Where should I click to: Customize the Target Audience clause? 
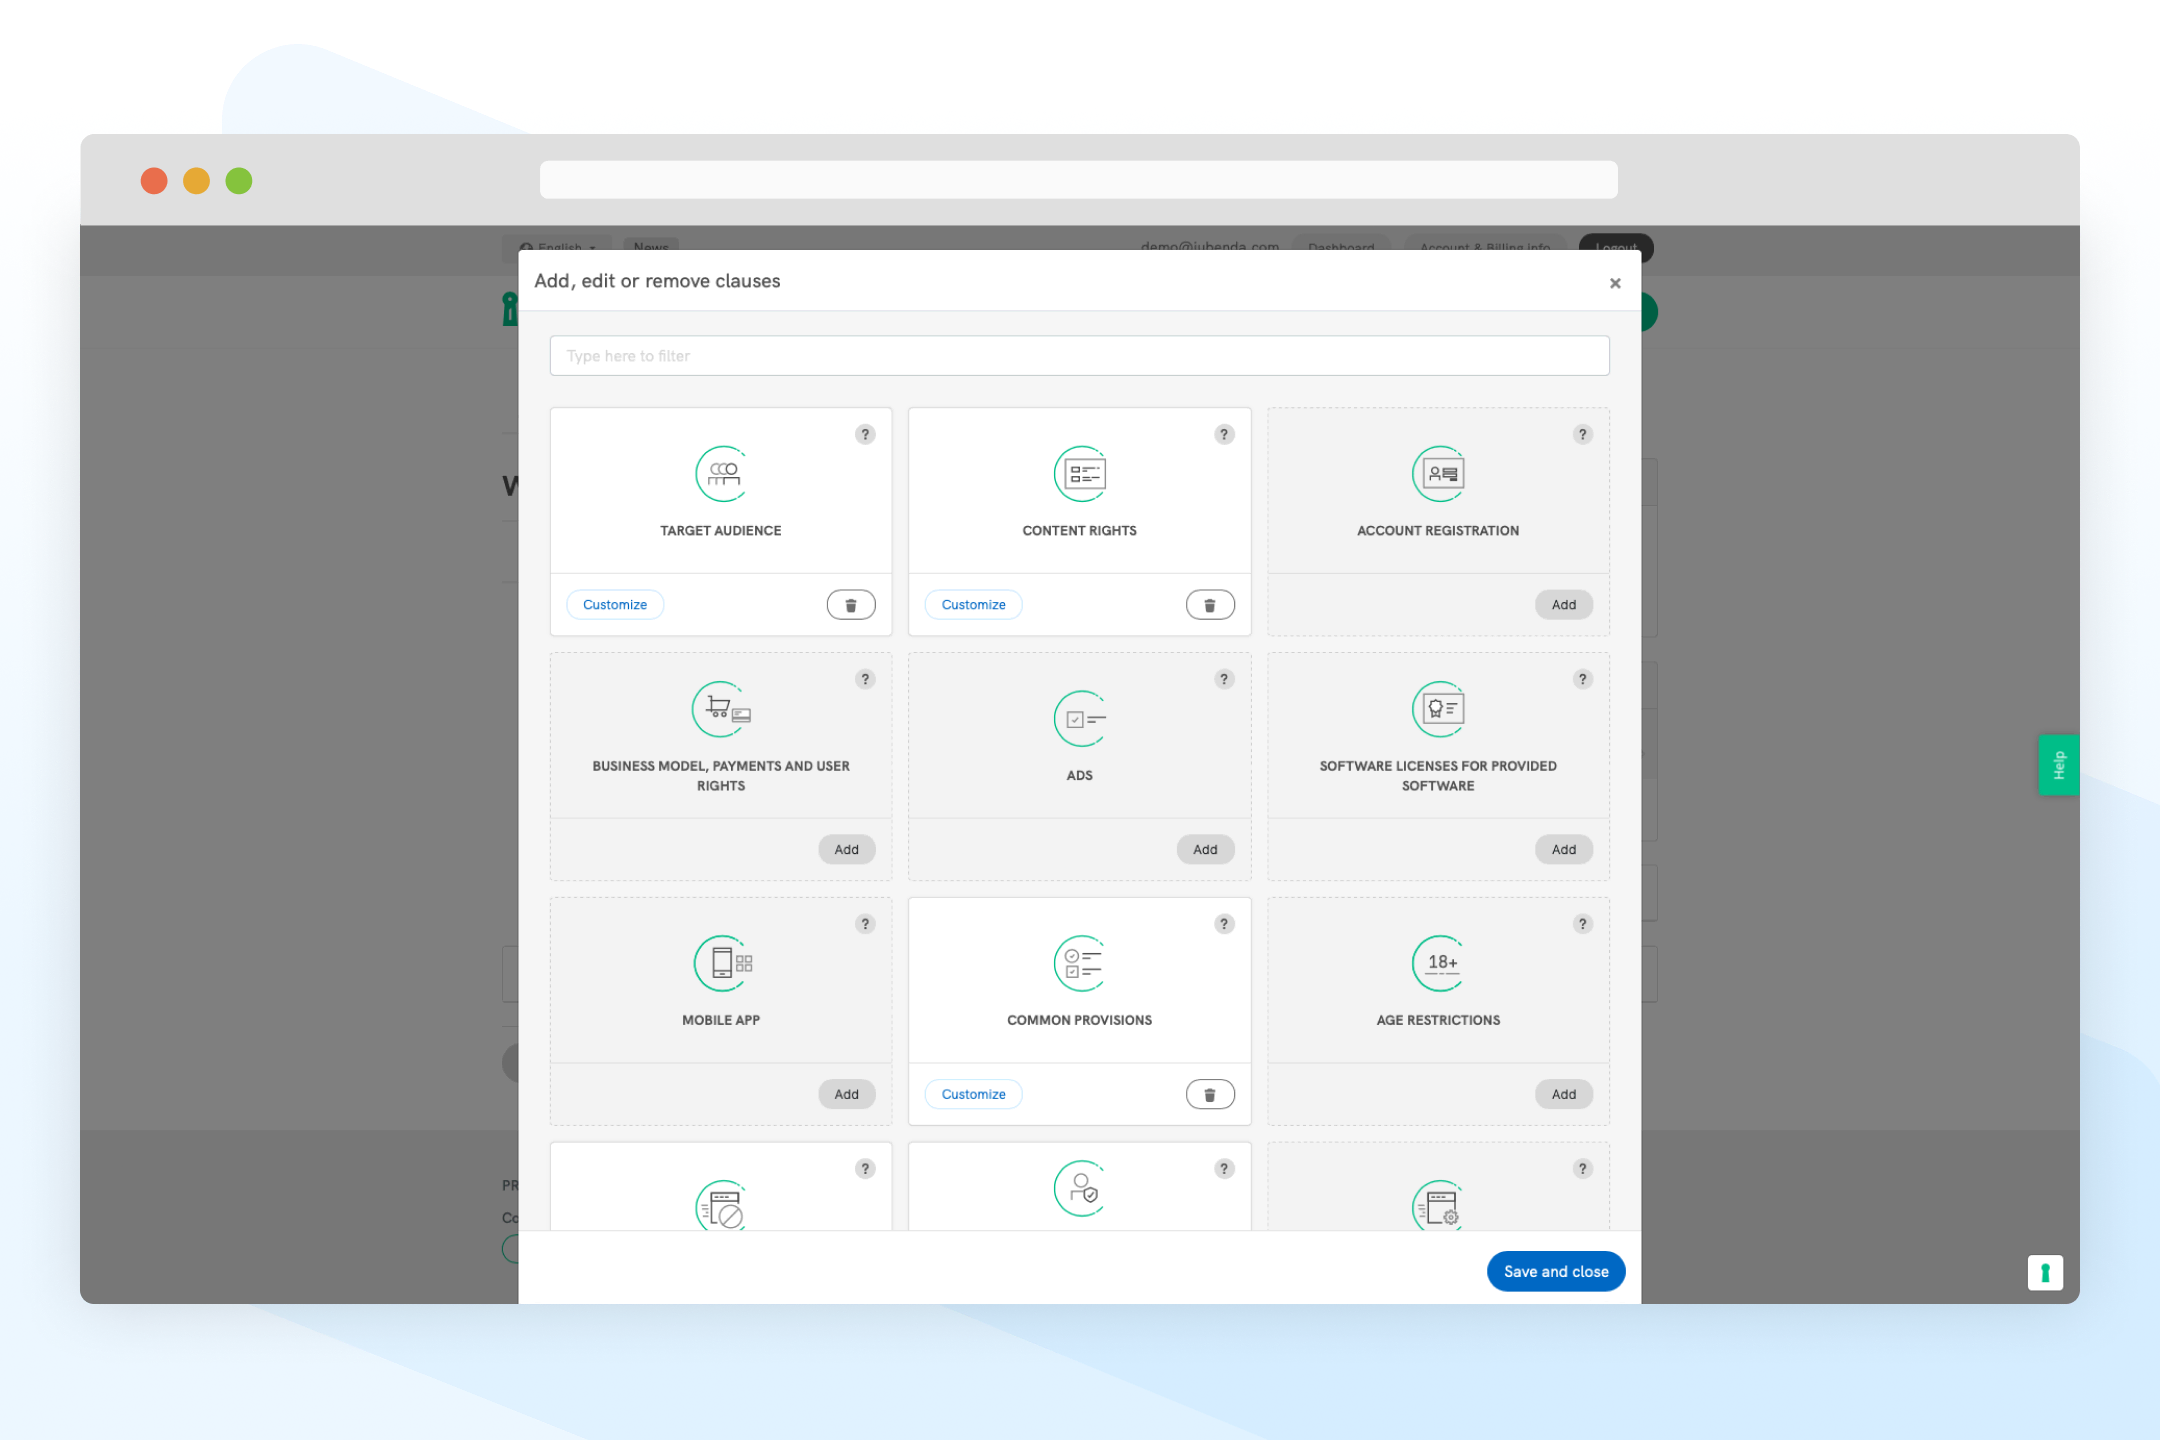pos(615,605)
